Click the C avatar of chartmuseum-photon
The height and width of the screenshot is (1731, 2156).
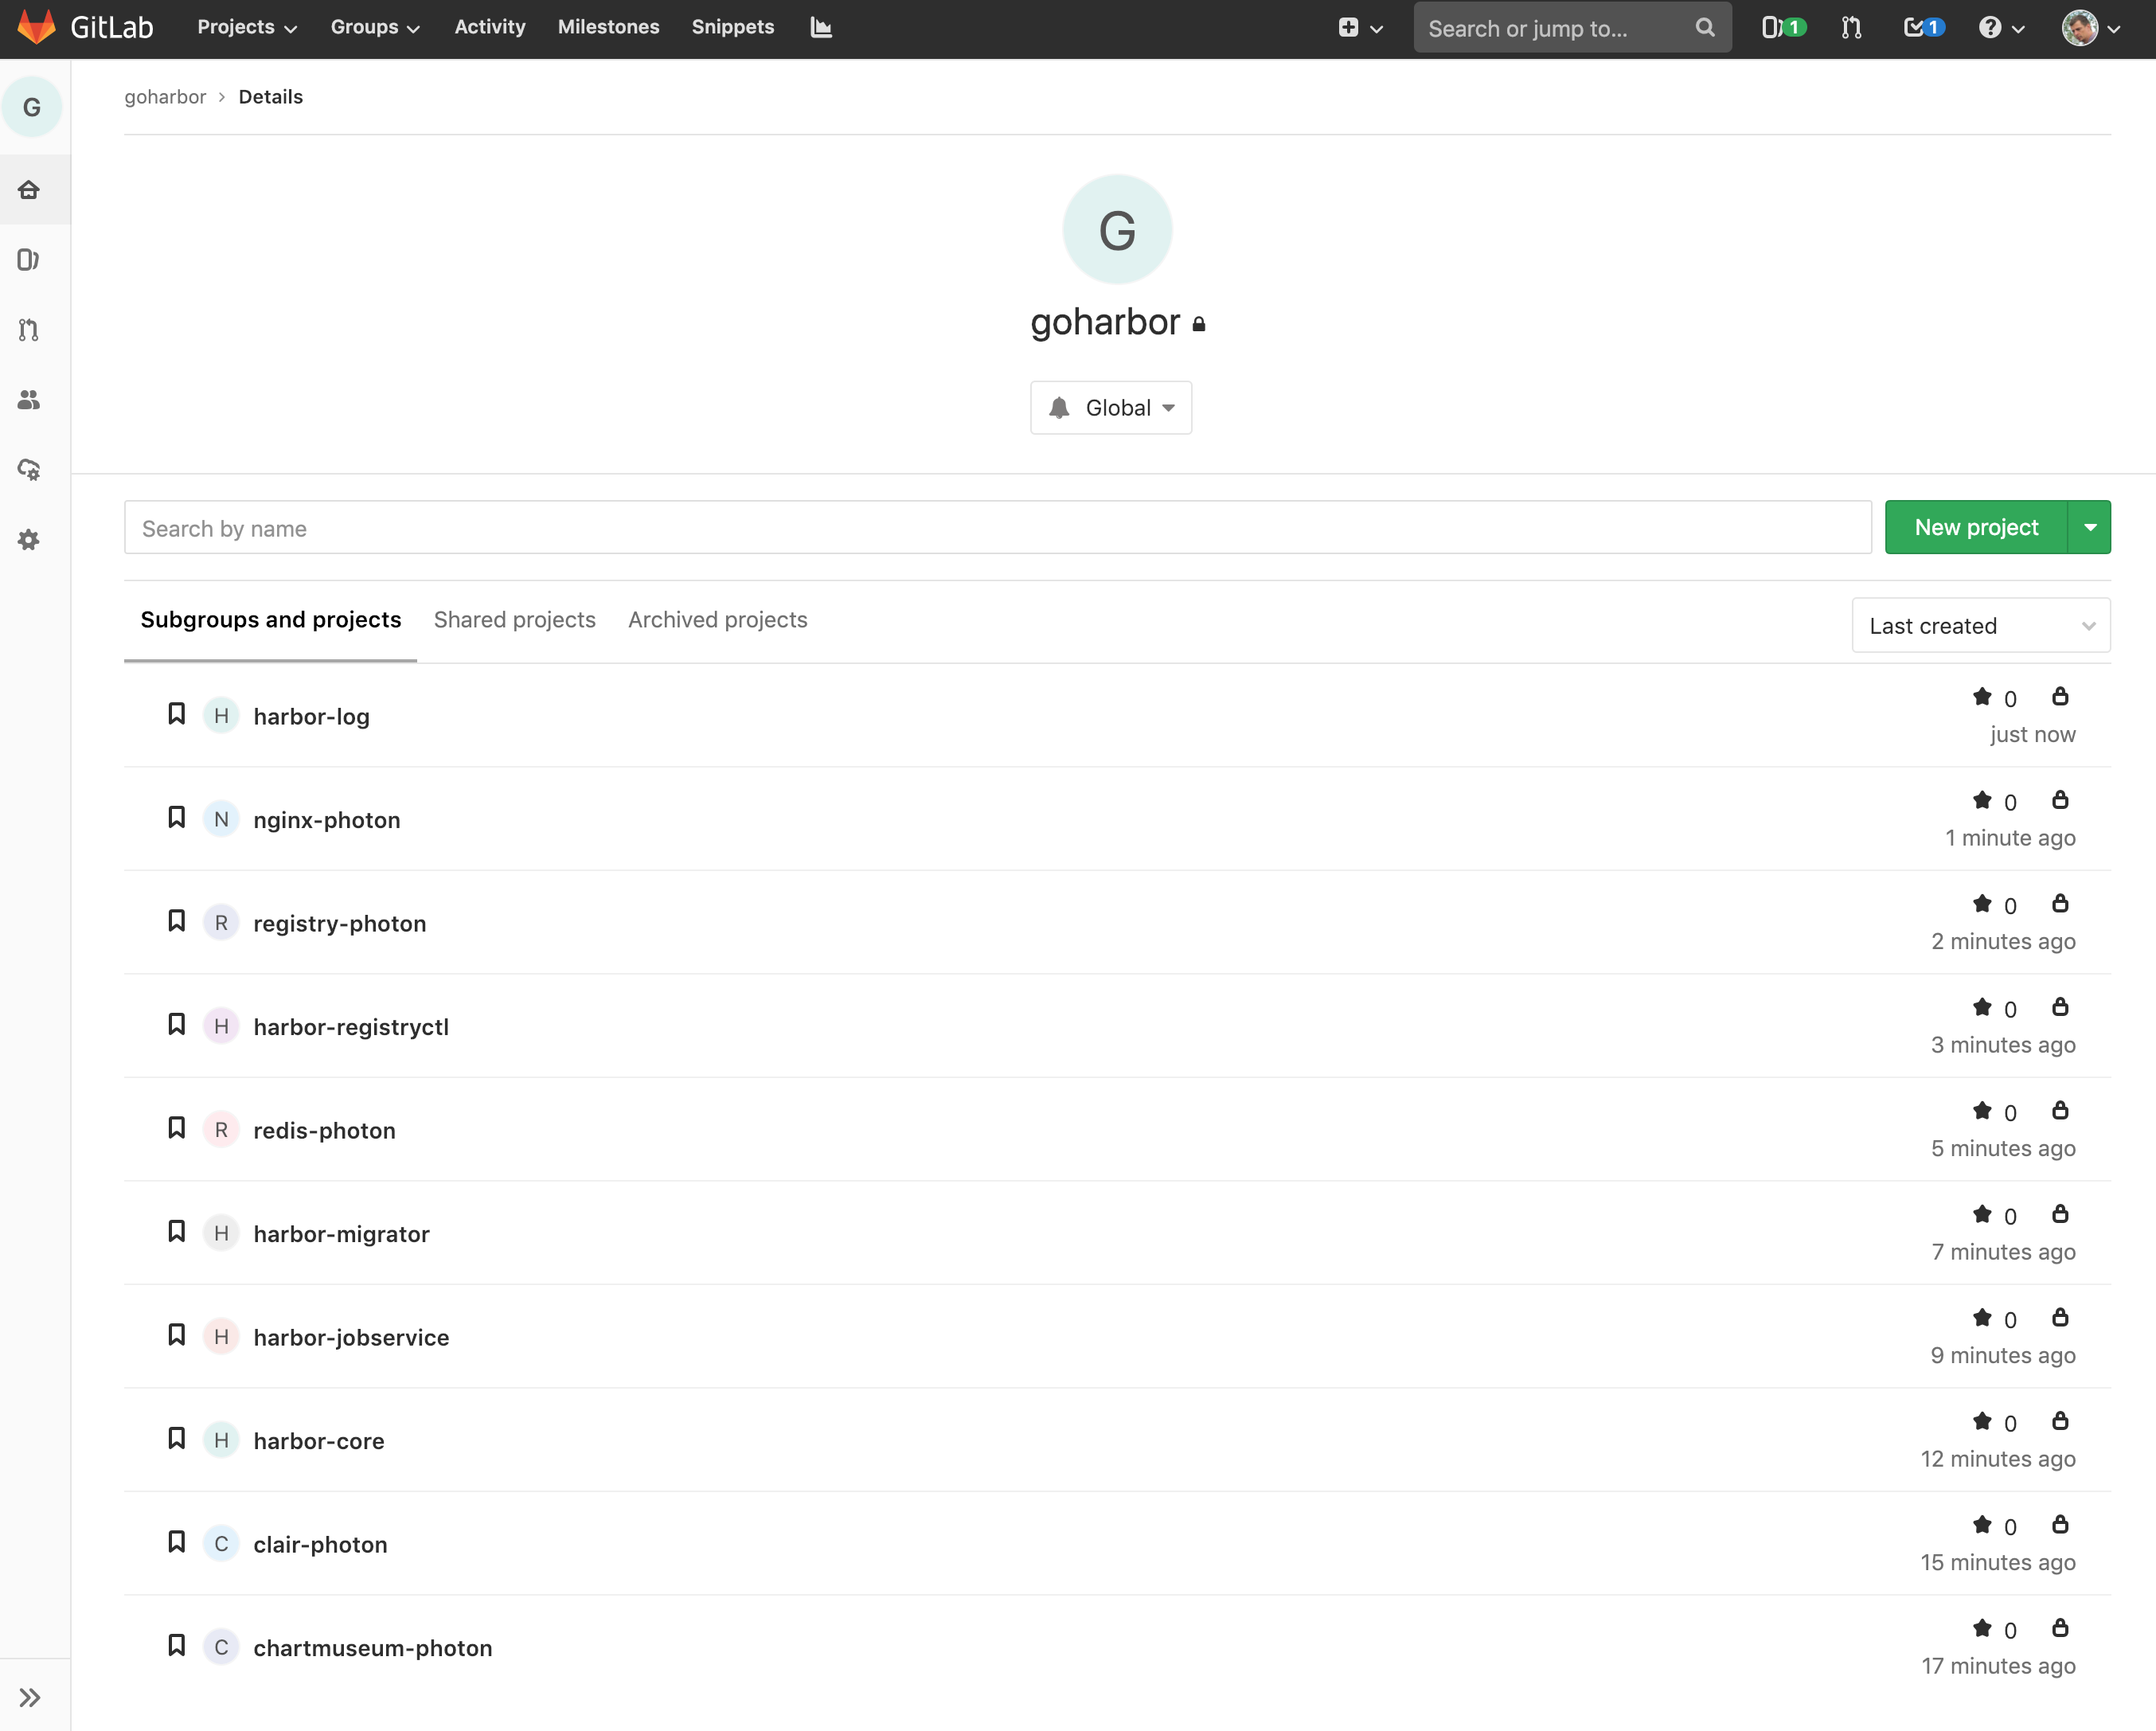(x=221, y=1647)
